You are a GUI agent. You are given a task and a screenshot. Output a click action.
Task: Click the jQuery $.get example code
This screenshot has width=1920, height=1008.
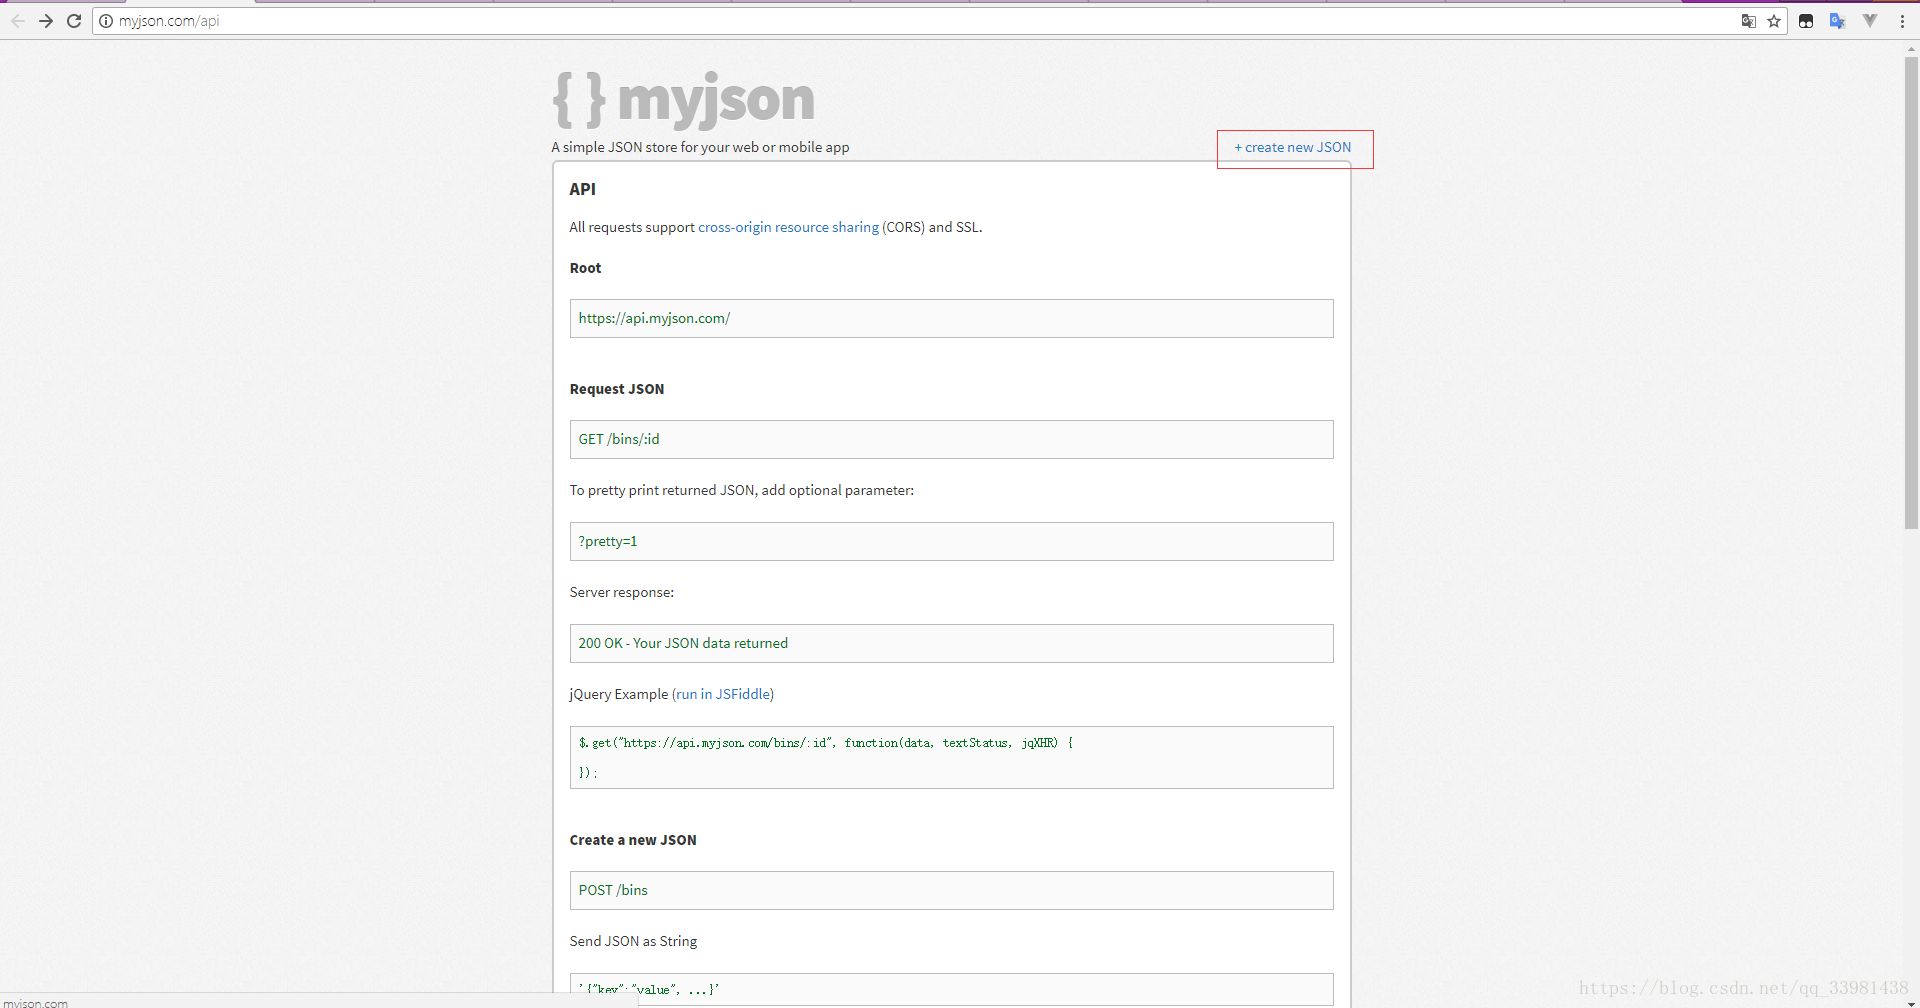(951, 757)
